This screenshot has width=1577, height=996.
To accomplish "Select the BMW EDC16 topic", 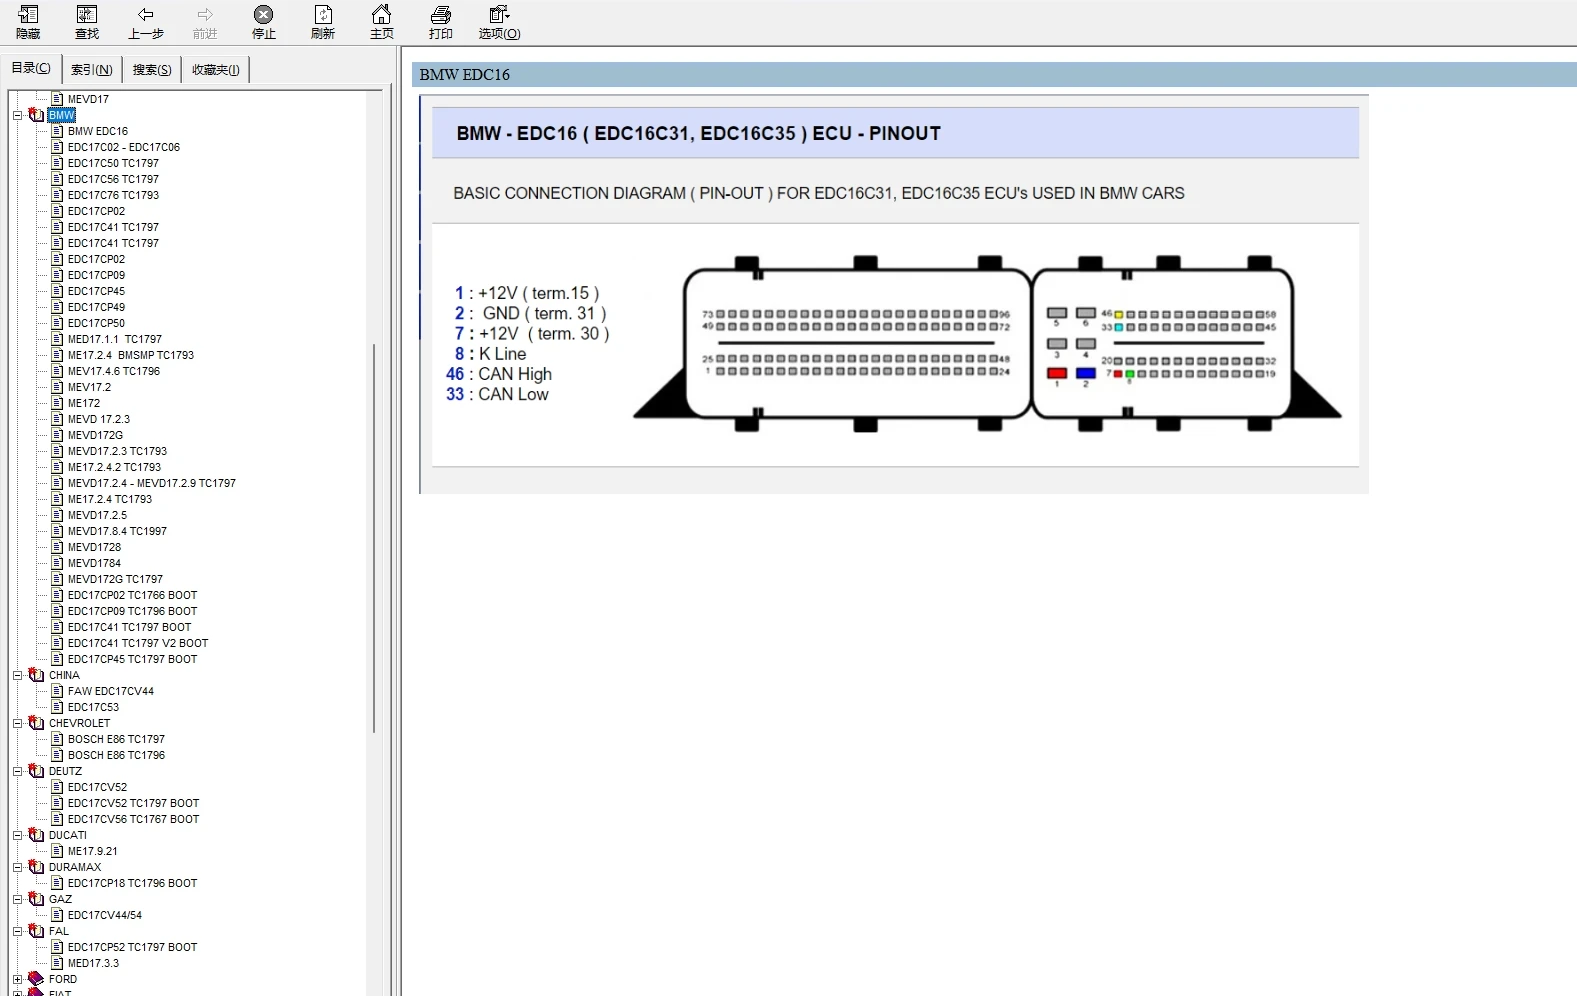I will coord(98,131).
